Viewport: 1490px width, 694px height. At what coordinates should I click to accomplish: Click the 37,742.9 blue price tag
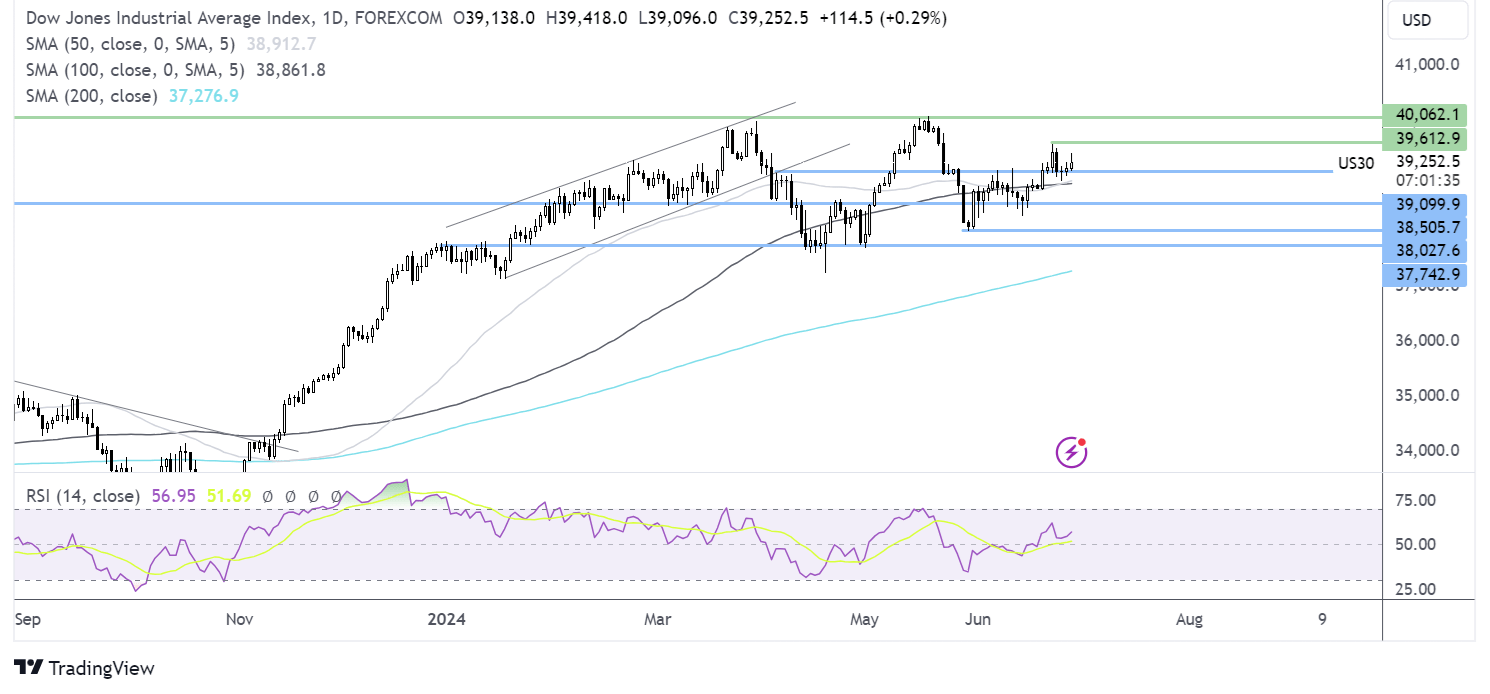[1423, 273]
